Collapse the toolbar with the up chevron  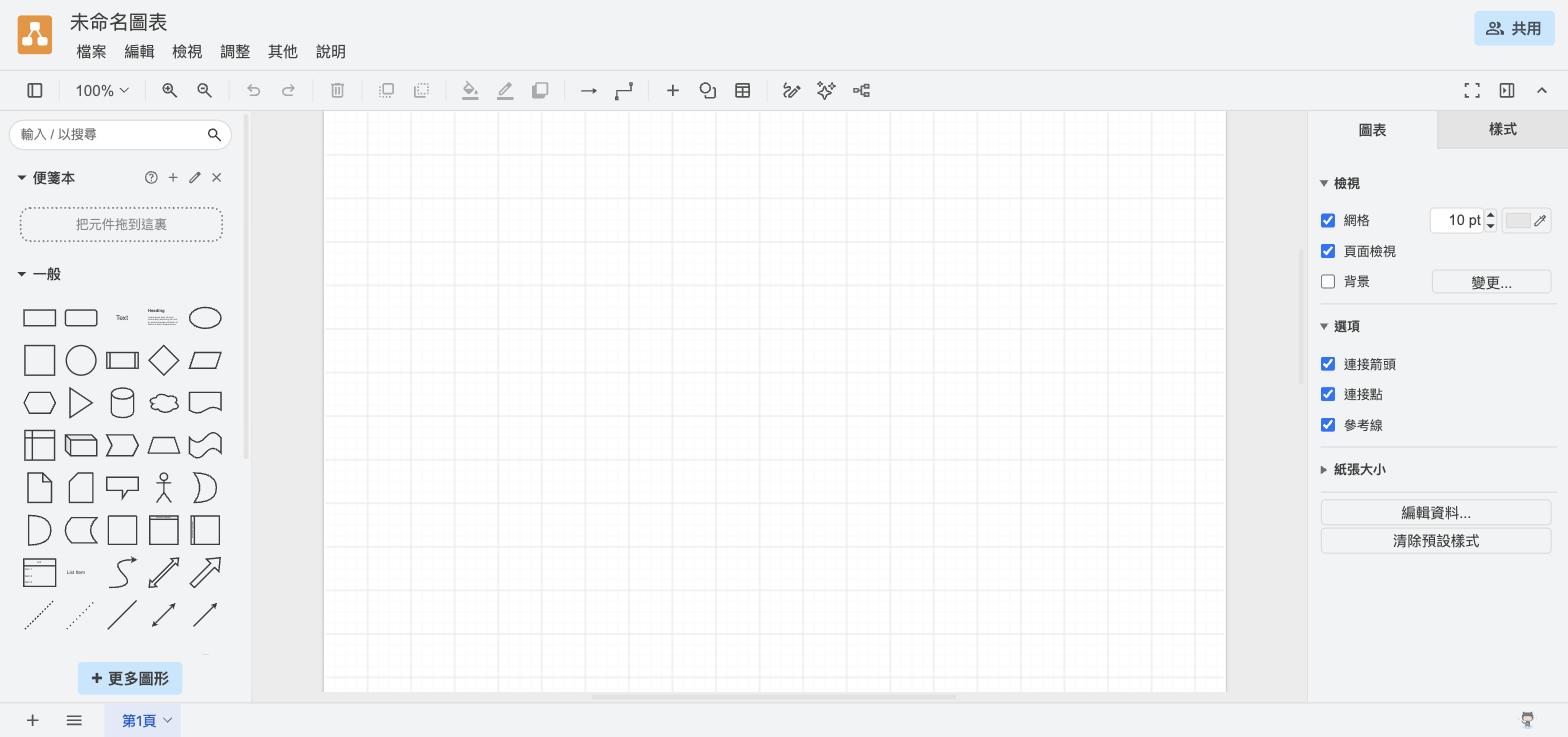[x=1542, y=91]
